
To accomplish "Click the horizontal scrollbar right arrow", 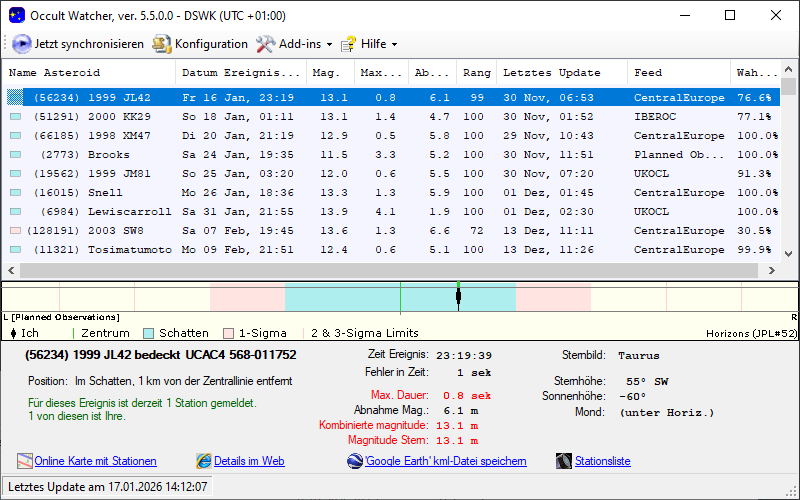I will [771, 270].
